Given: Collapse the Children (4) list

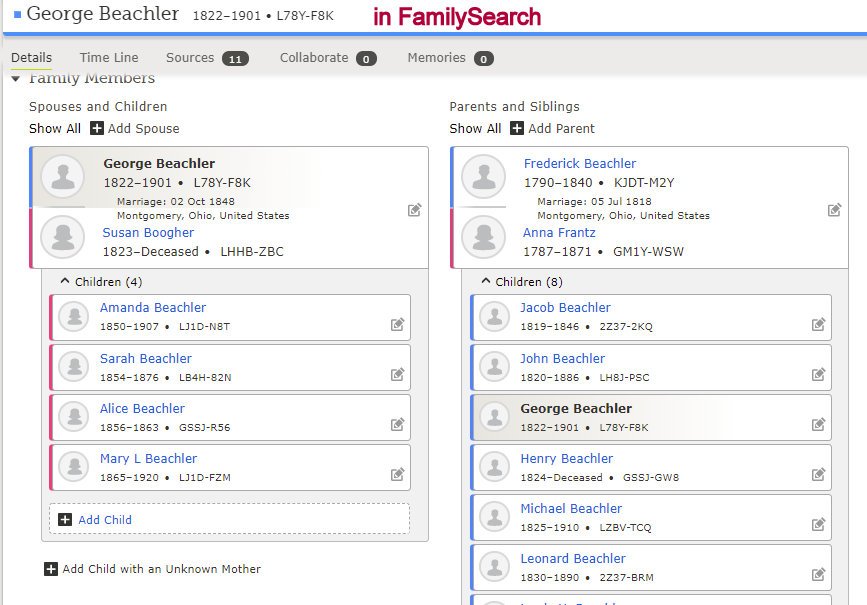Looking at the screenshot, I should tap(66, 282).
